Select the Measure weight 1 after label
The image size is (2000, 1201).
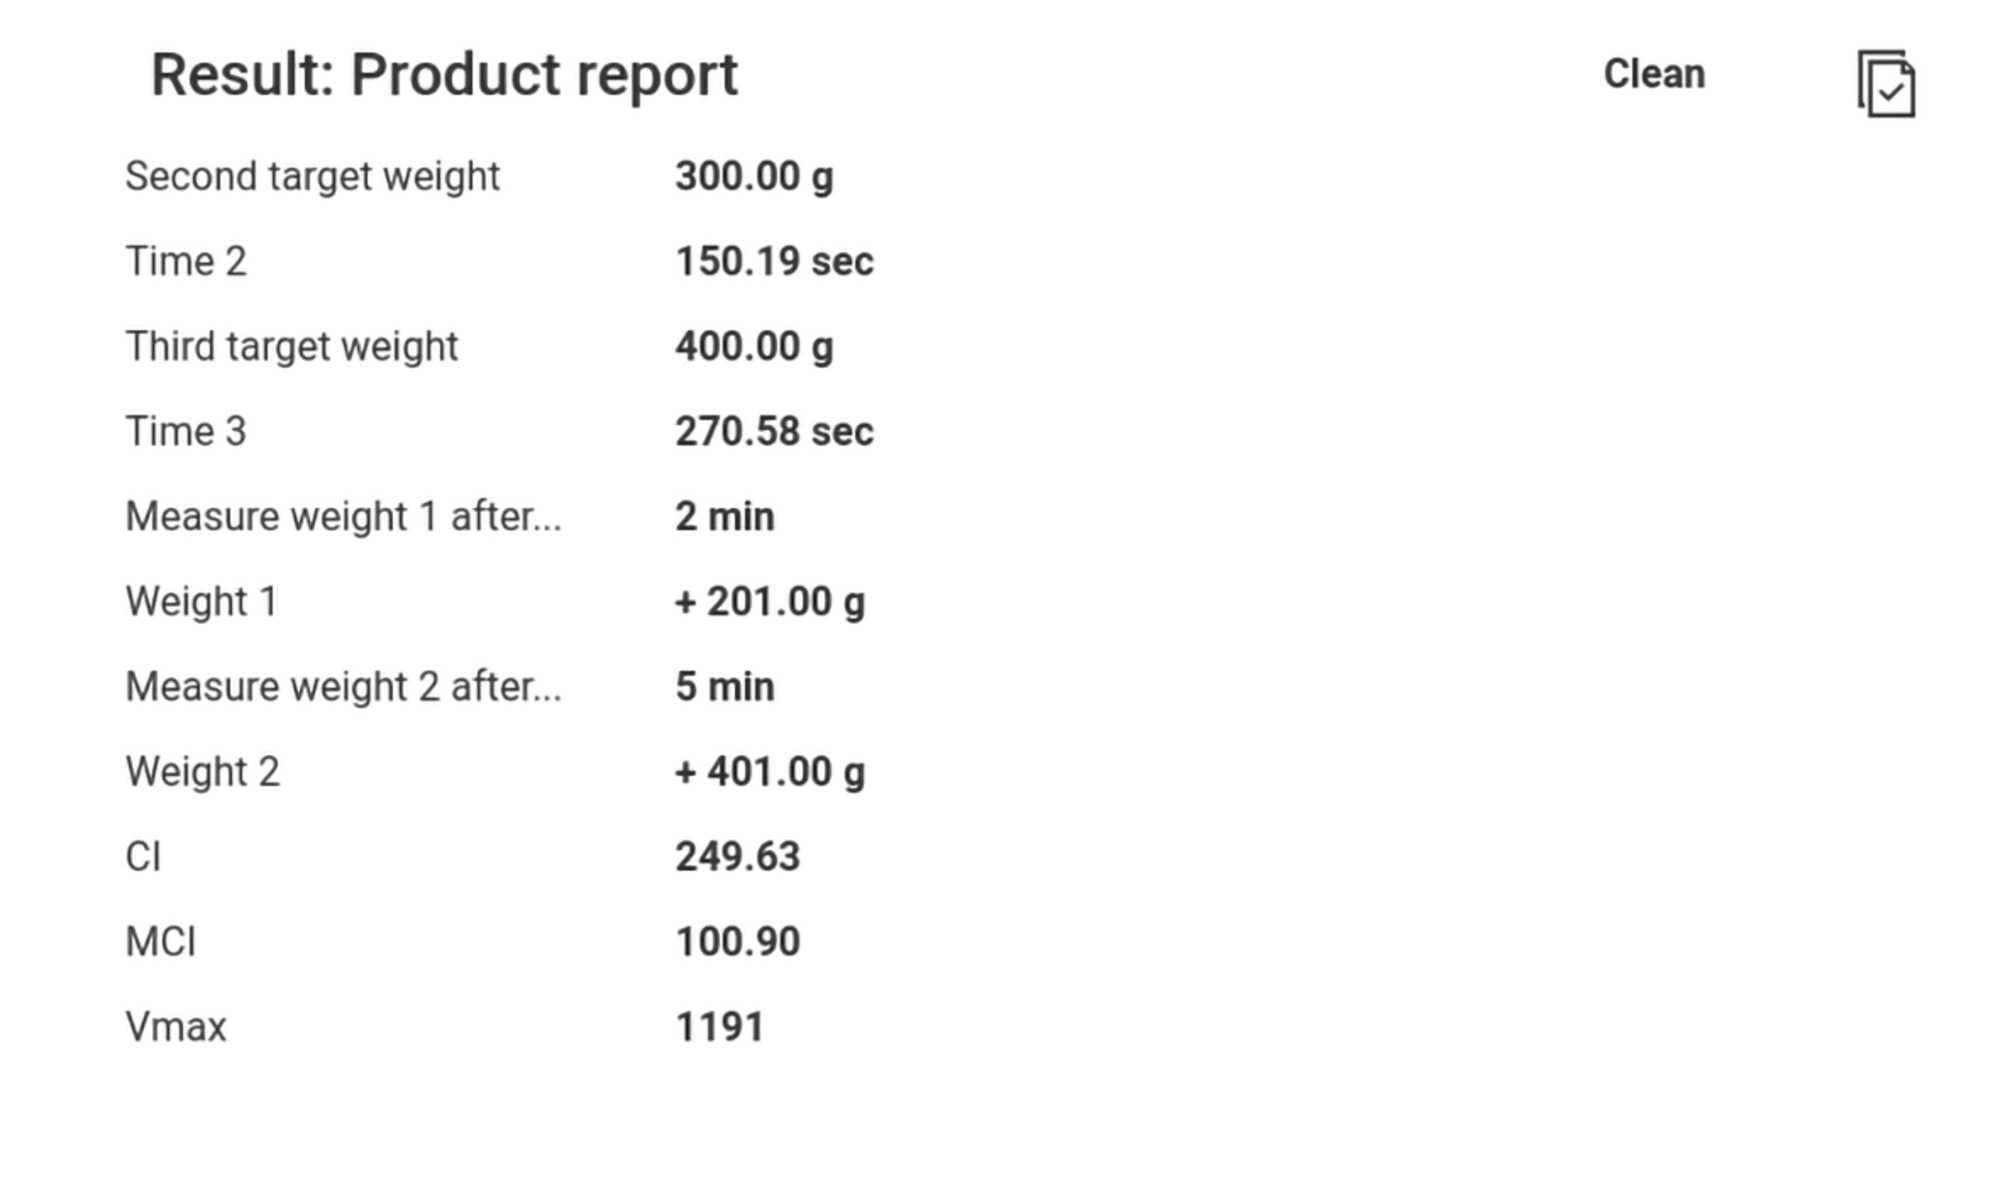tap(343, 517)
